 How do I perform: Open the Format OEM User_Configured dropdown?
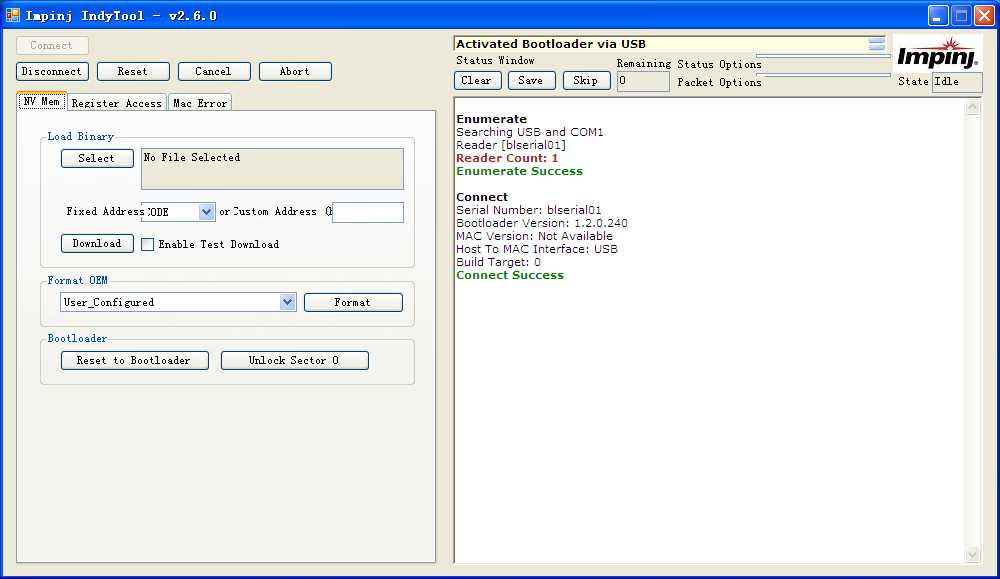click(288, 302)
